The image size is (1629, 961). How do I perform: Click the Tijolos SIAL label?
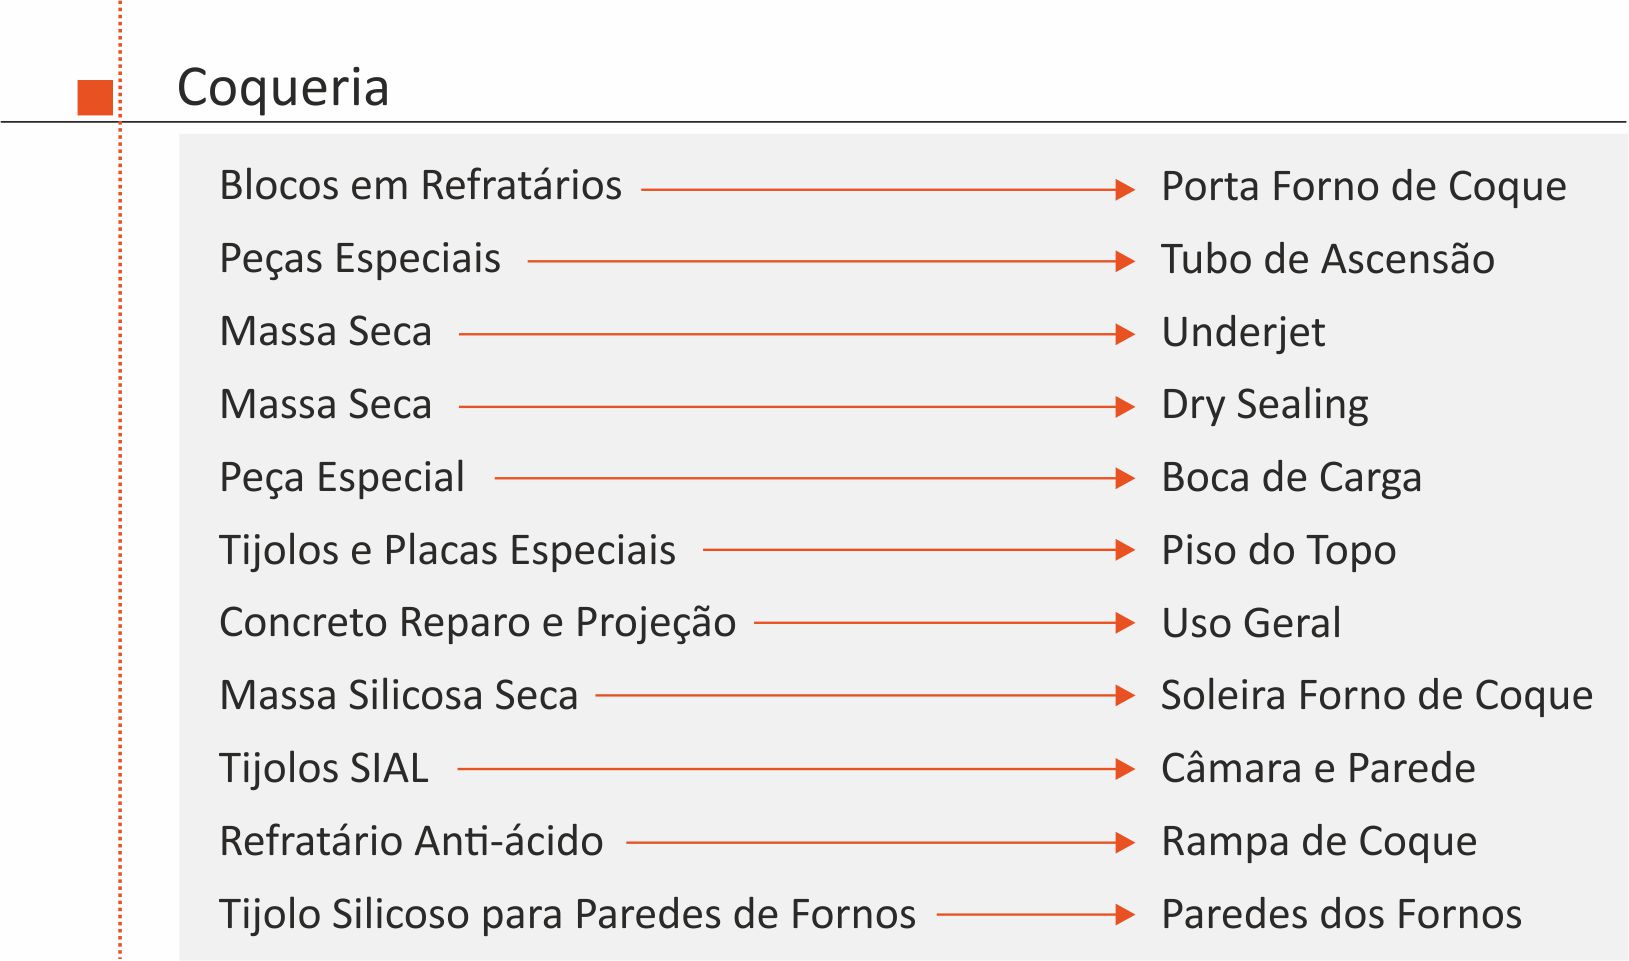pos(323,769)
